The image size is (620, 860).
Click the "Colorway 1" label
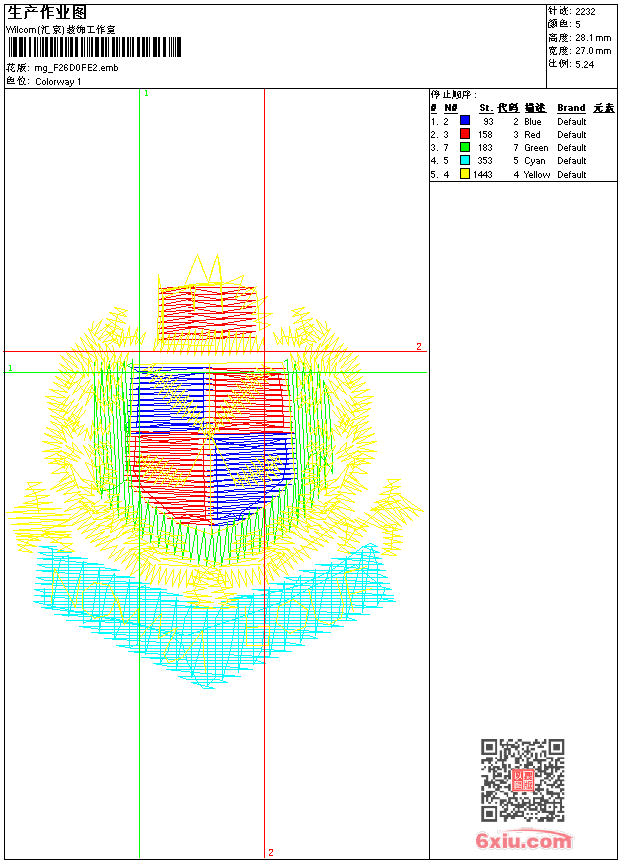(58, 82)
